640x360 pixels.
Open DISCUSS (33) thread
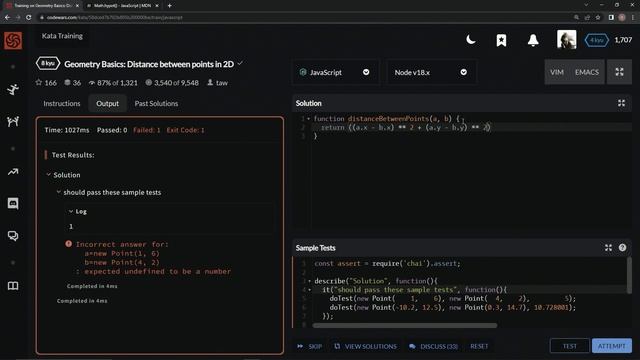coord(433,346)
